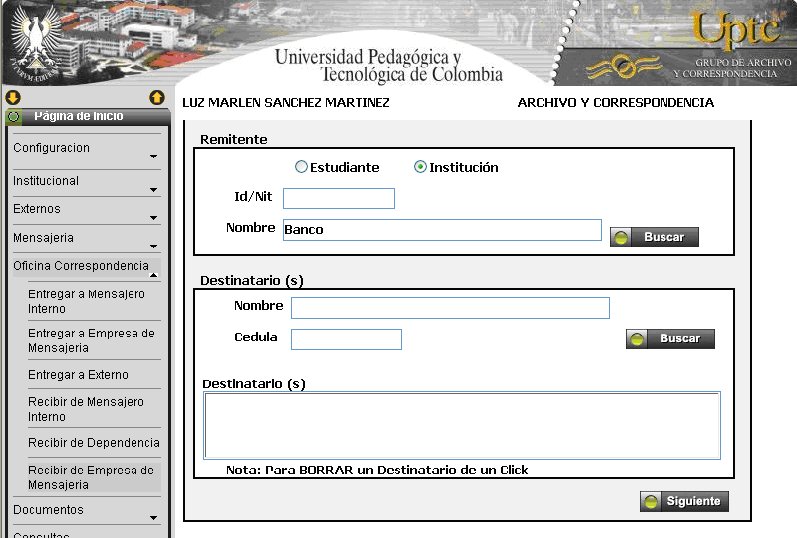Expand the Institucional menu arrow

pos(154,190)
